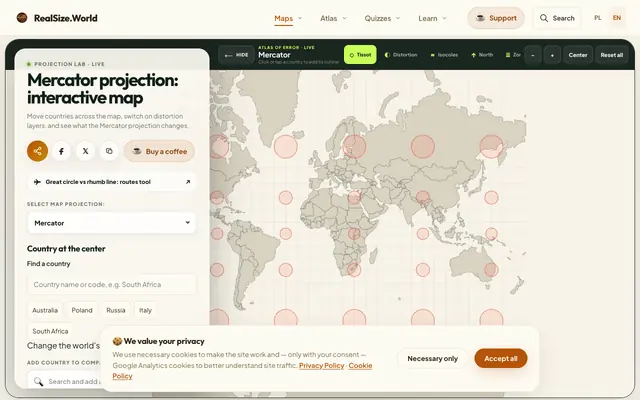This screenshot has height=400, width=640.
Task: Click the Tissot circle over Russia's far east
Action: coord(491,147)
